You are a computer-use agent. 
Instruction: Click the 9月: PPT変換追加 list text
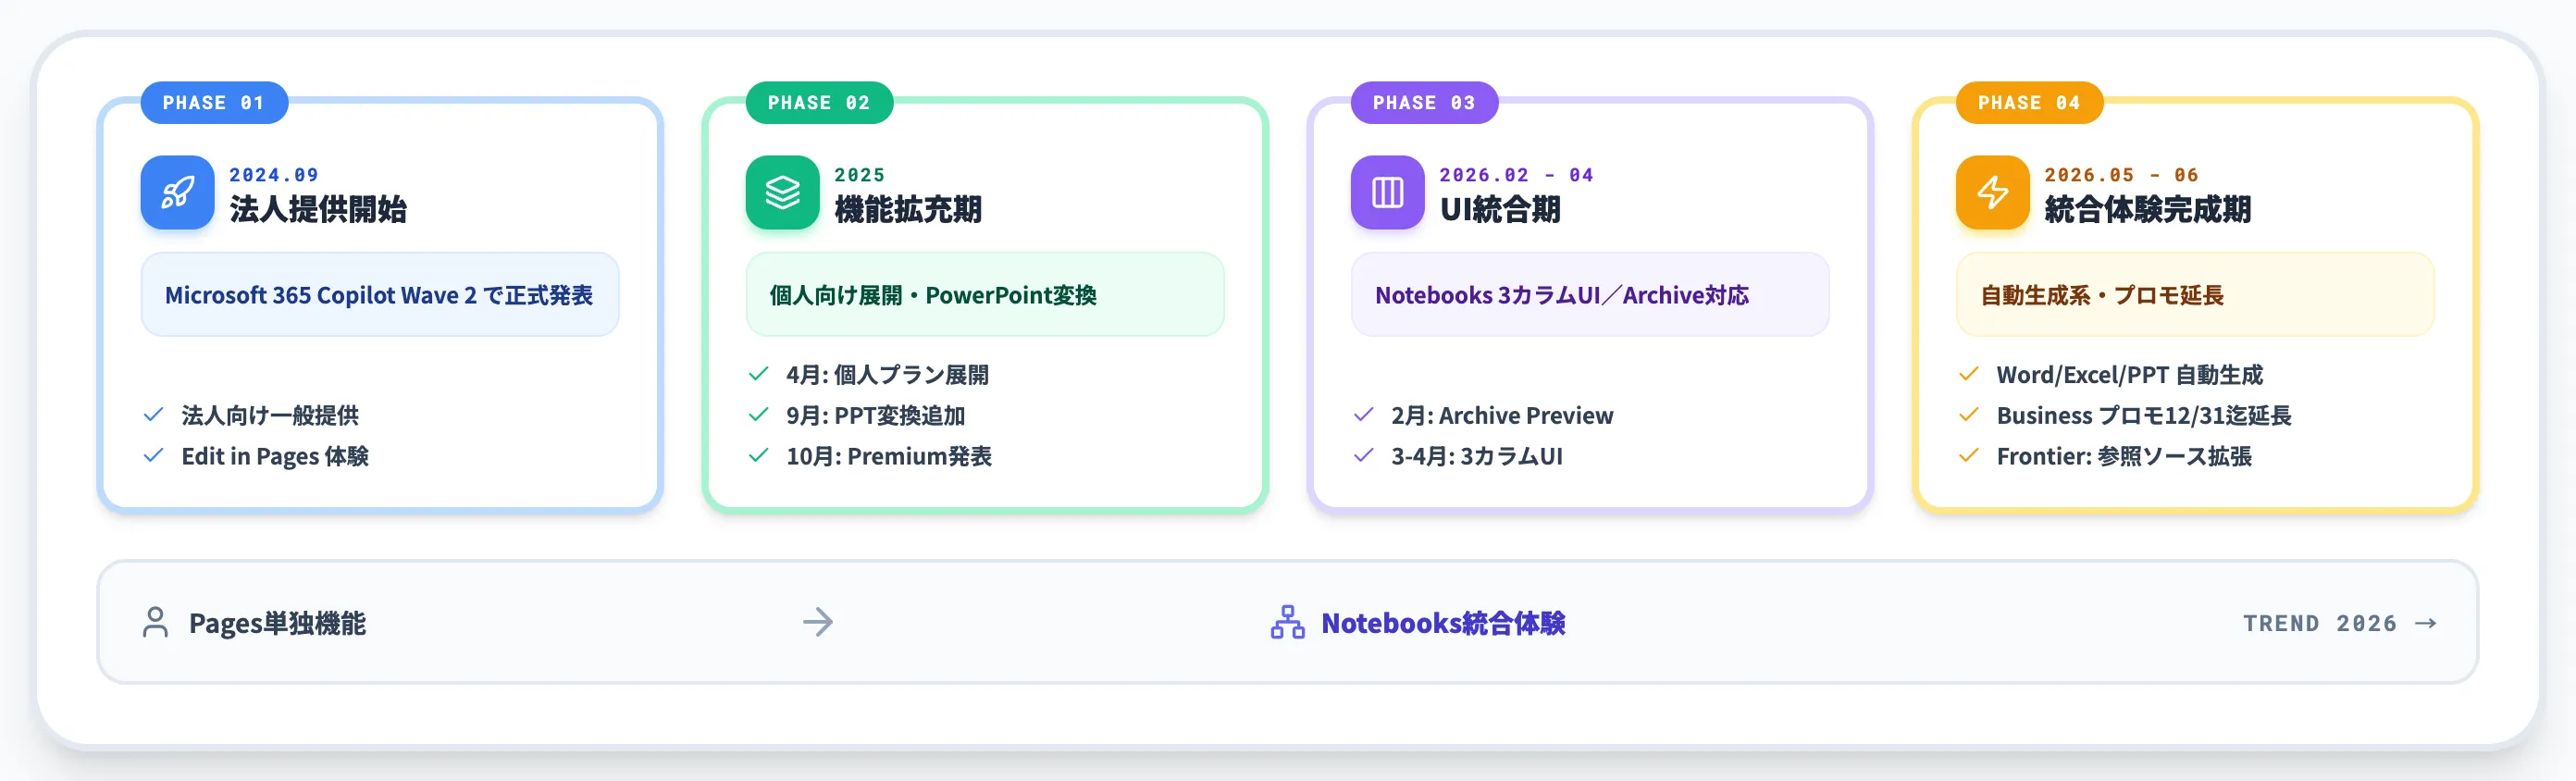coord(875,415)
